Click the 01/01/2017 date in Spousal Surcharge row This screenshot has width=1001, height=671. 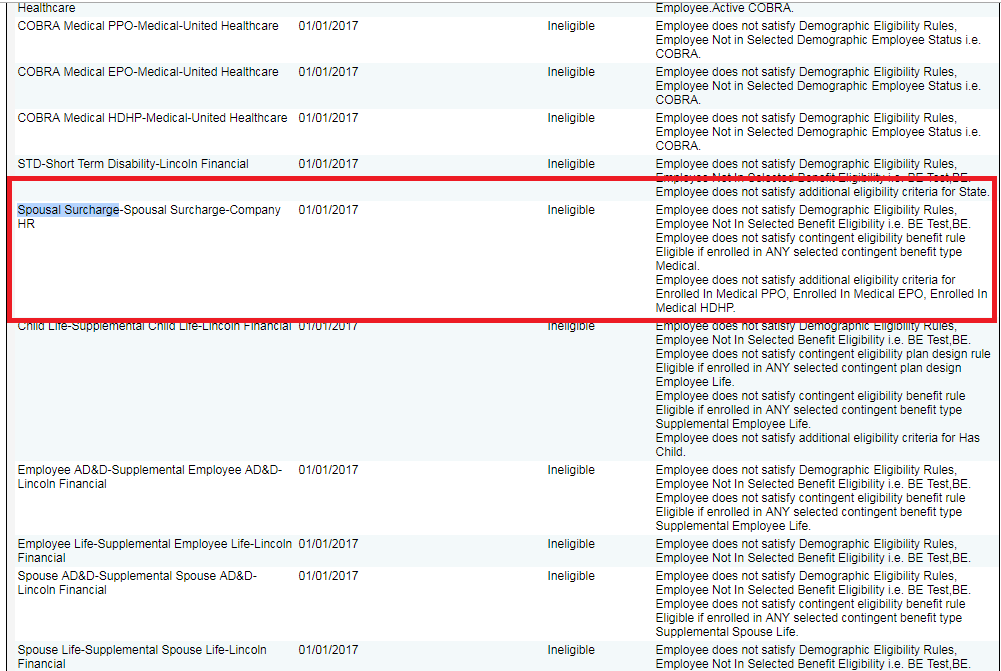[x=328, y=210]
